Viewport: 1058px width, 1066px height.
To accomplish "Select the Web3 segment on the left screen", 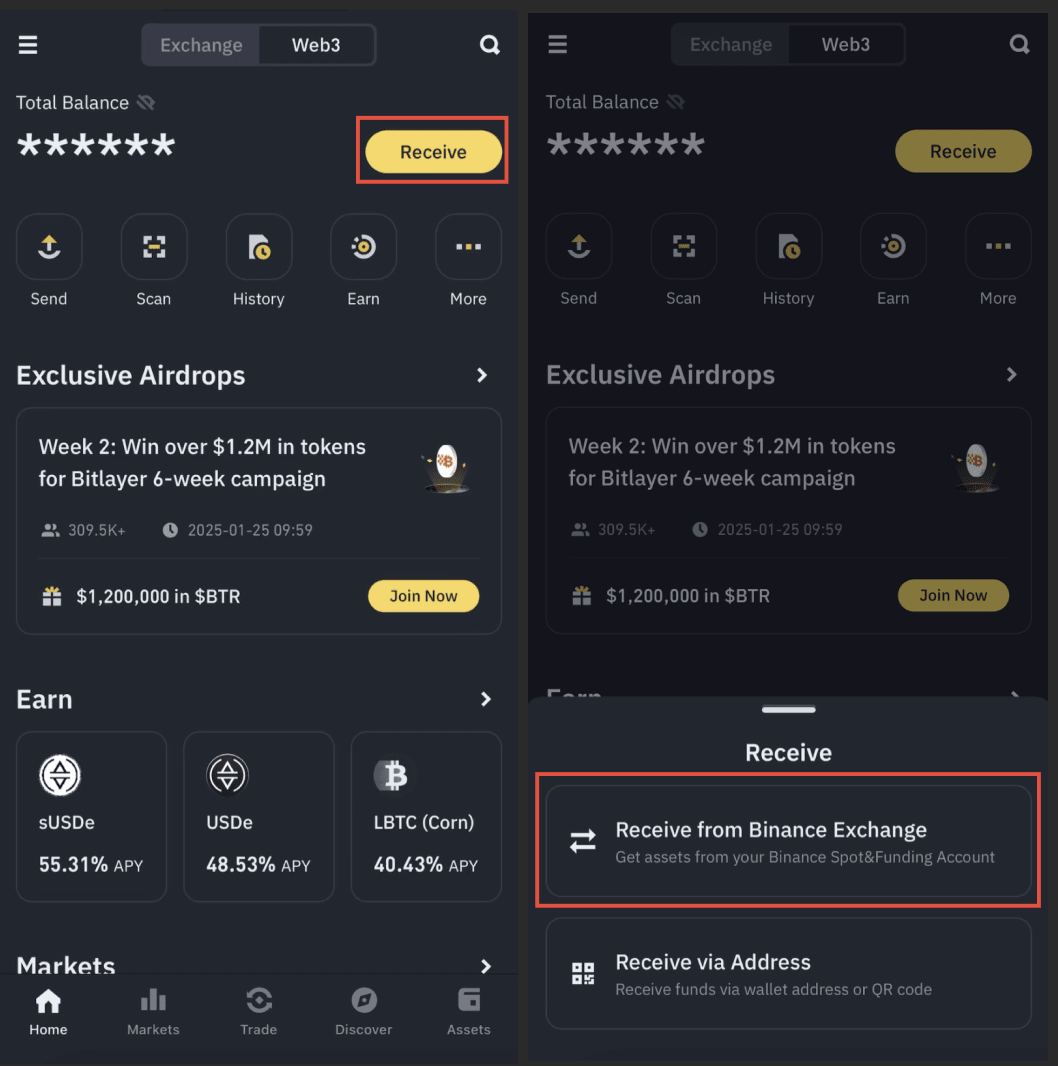I will tap(316, 45).
